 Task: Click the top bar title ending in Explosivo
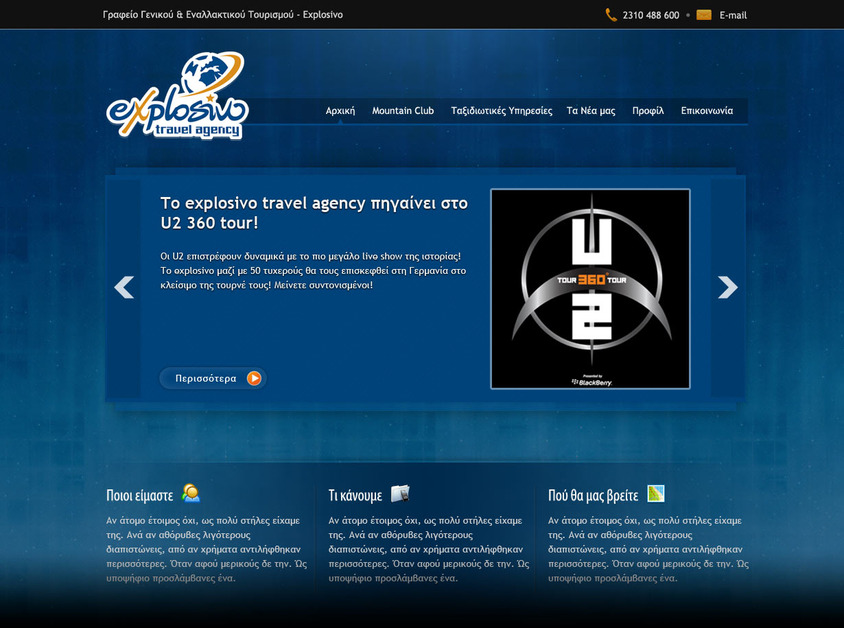coord(223,15)
